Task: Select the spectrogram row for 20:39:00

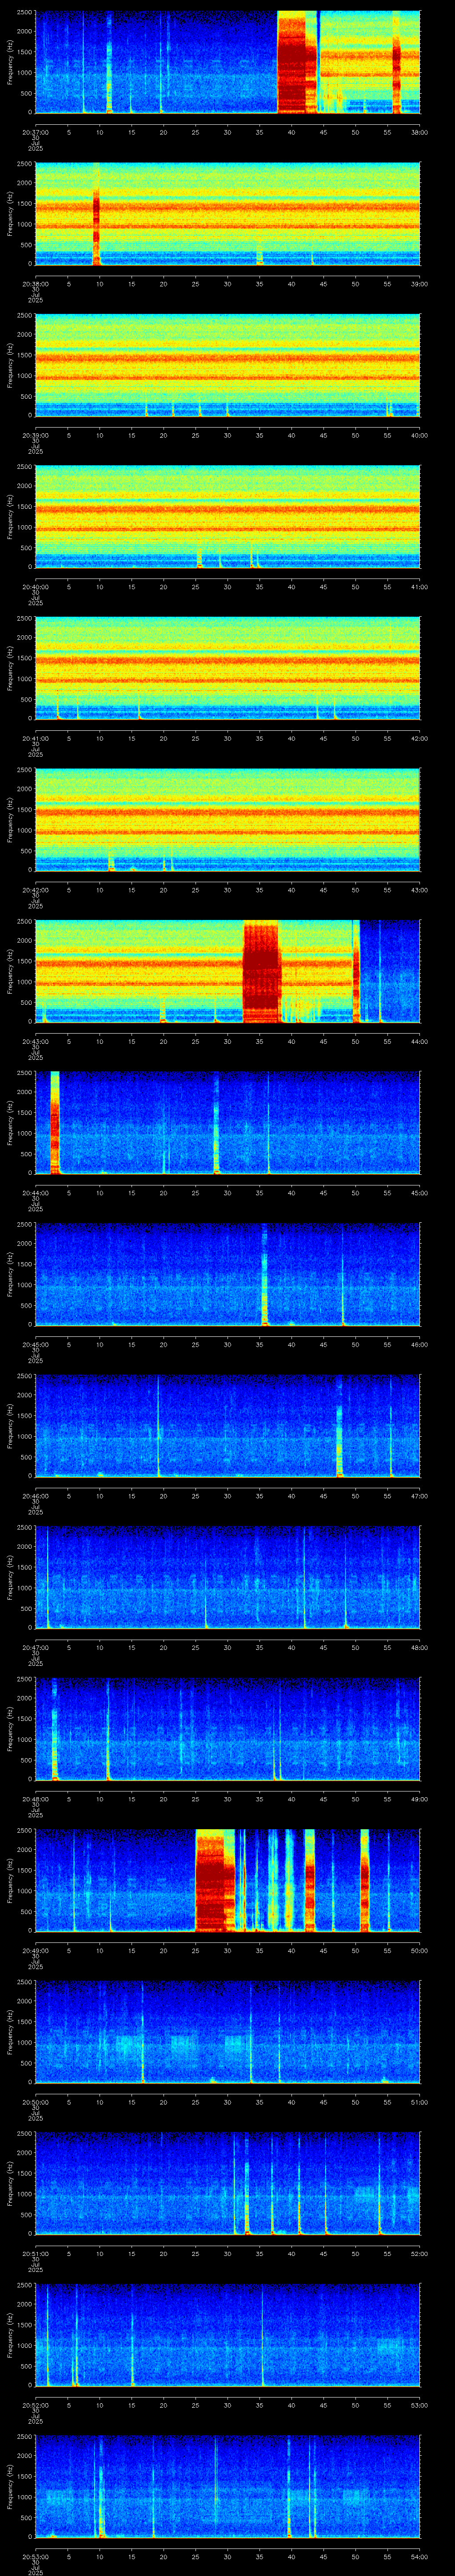Action: 227,365
